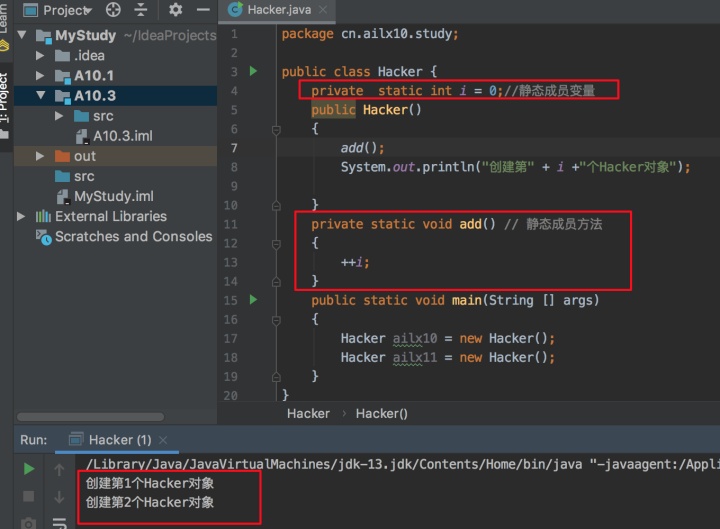Click the console output 创建第2个Hacker对象

pyautogui.click(x=150, y=502)
